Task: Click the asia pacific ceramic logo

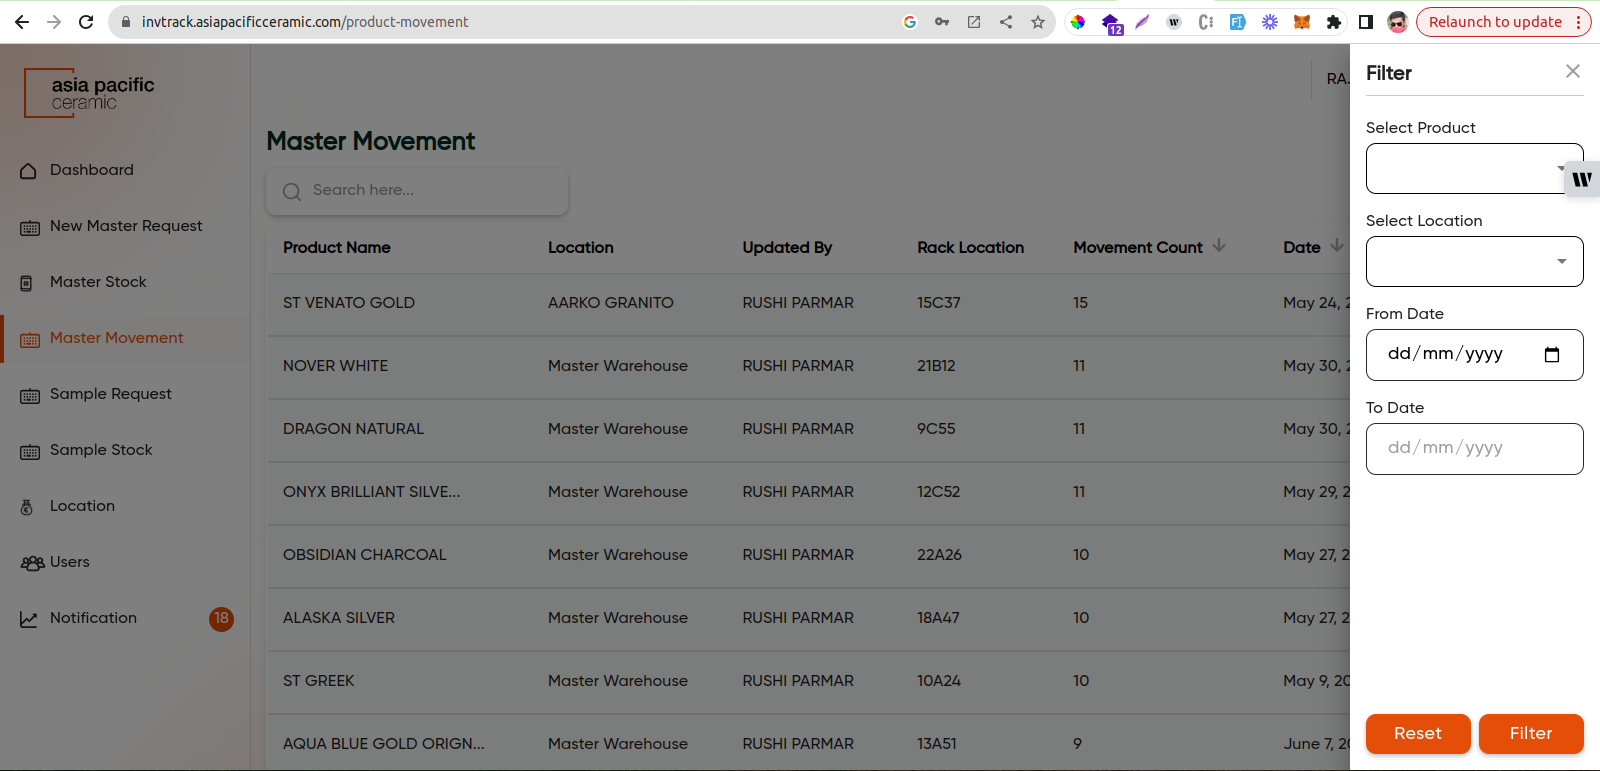Action: pyautogui.click(x=90, y=93)
